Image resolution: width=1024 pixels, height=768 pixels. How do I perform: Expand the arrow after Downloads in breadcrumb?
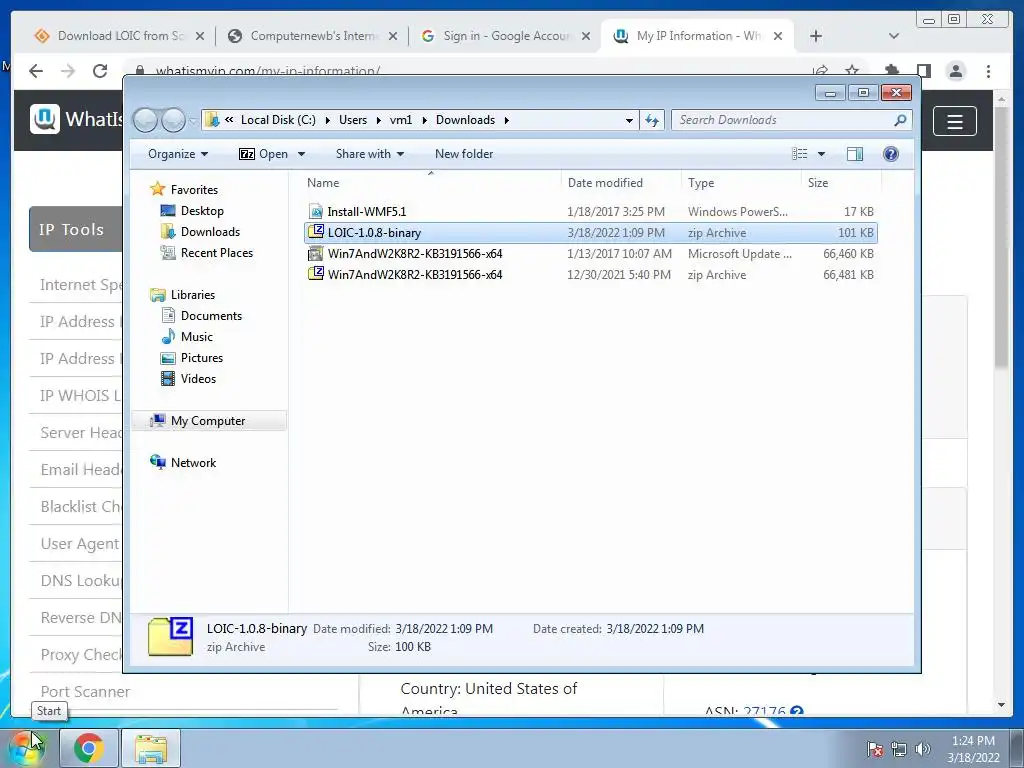[x=506, y=120]
